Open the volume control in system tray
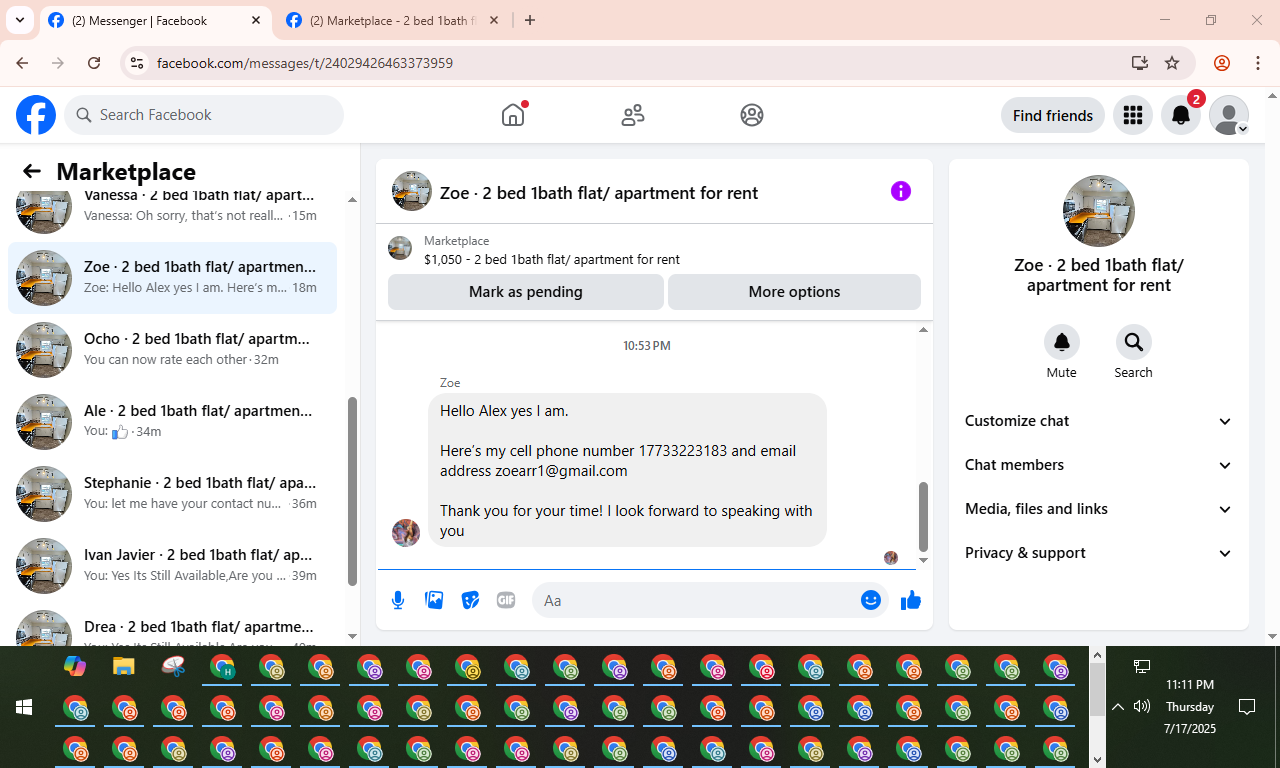Screen dimensions: 1280x768 tap(1142, 707)
